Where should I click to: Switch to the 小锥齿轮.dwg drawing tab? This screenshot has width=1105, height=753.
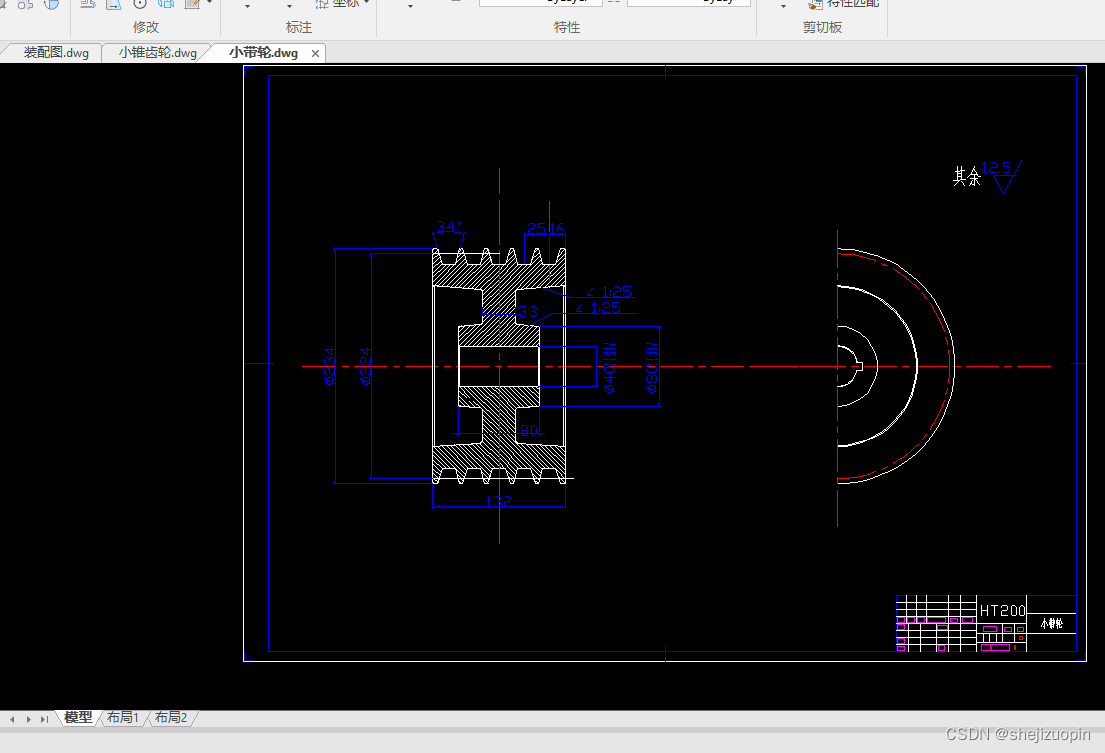tap(157, 53)
